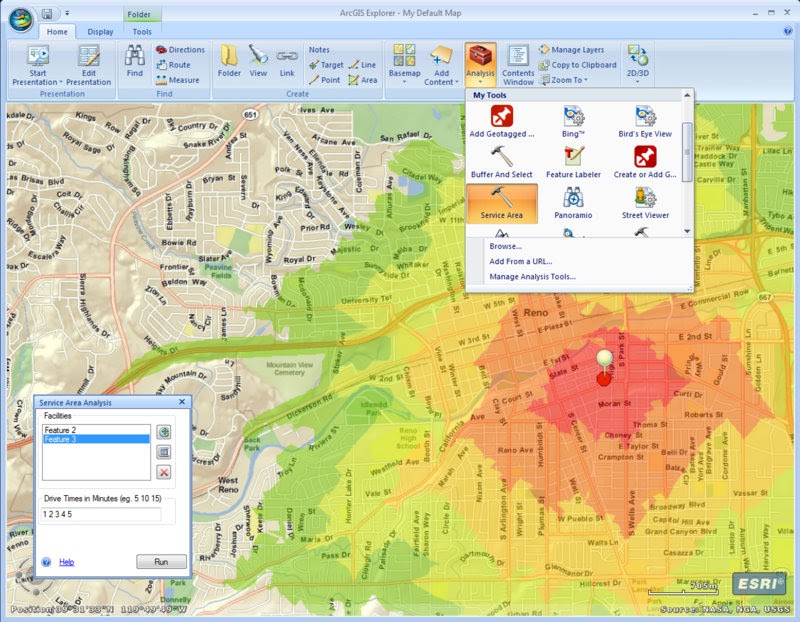
Task: Click the Help icon in Service Area dialog
Action: [46, 562]
